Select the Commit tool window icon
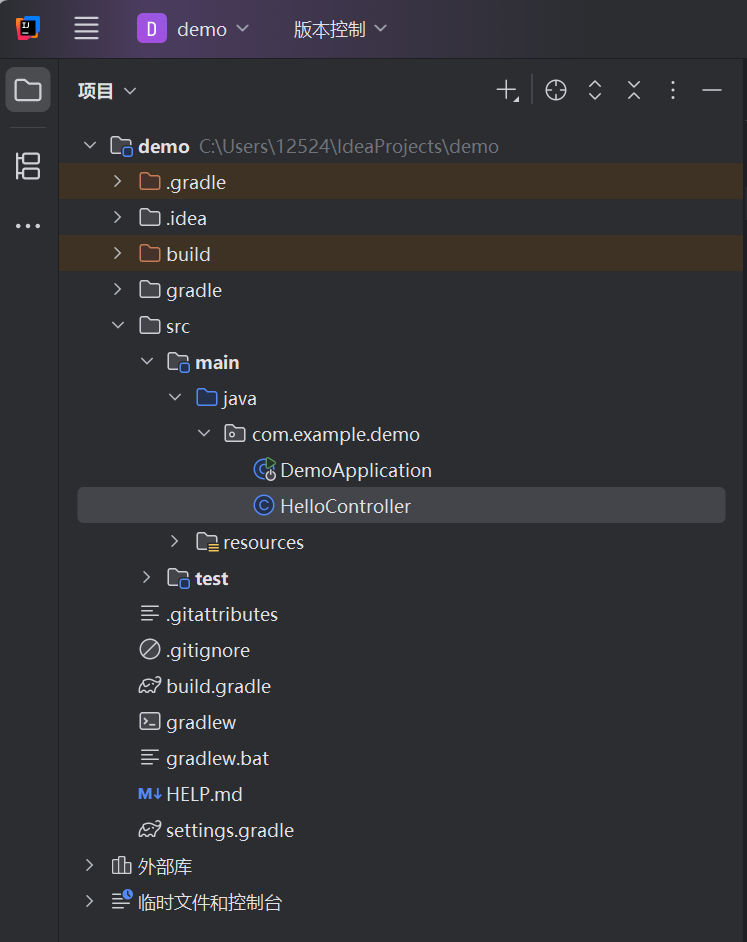The height and width of the screenshot is (942, 747). click(x=27, y=166)
